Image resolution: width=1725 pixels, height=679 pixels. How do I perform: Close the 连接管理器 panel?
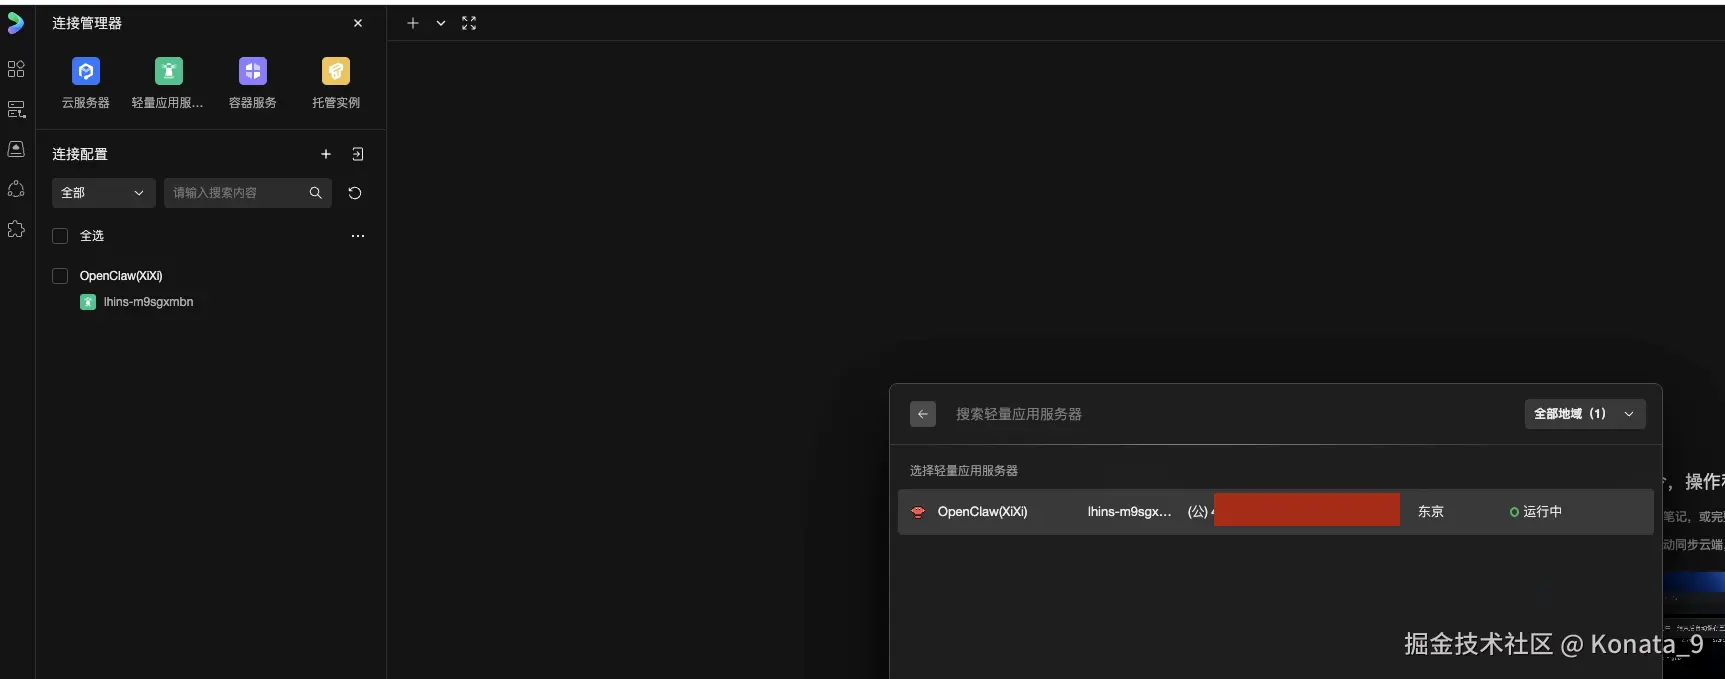point(358,23)
